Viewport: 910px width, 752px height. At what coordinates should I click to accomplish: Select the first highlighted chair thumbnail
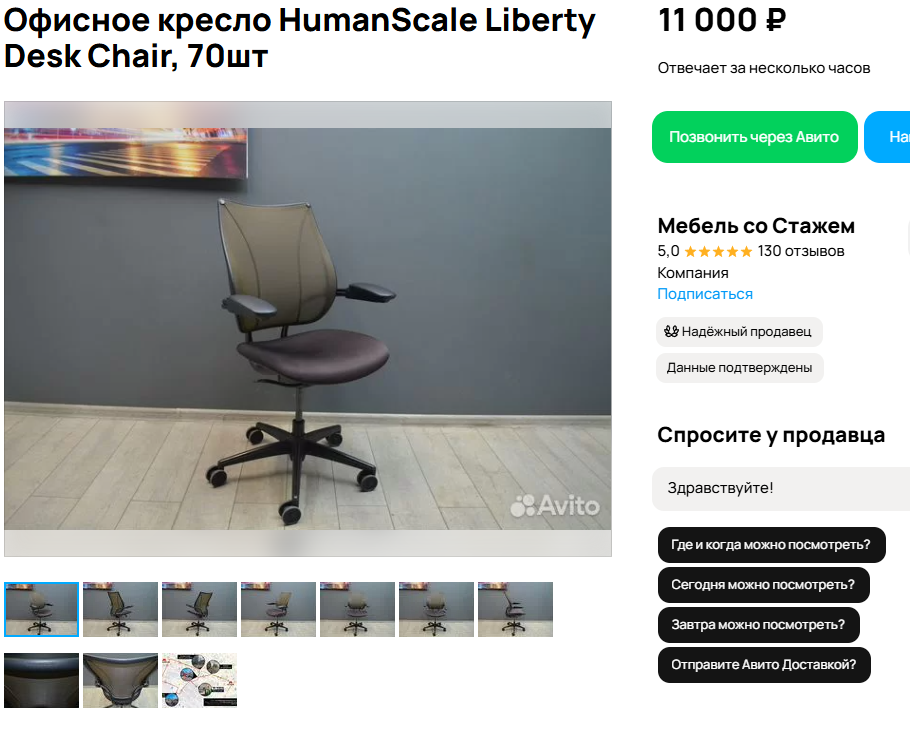(x=41, y=609)
